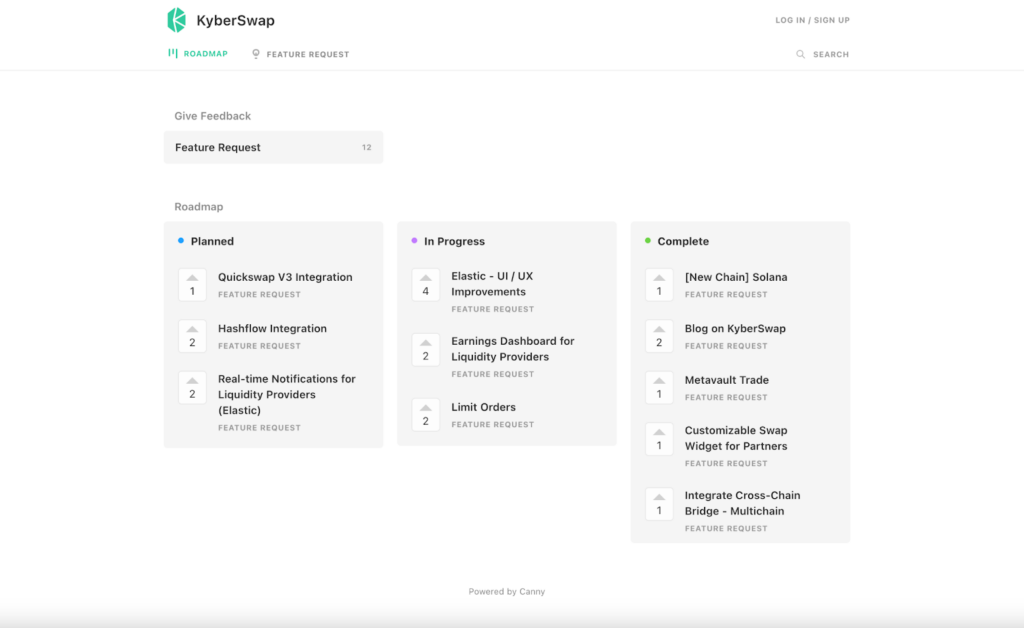Click the KyberSwap brand name text
Viewport: 1024px width, 628px height.
tap(236, 20)
